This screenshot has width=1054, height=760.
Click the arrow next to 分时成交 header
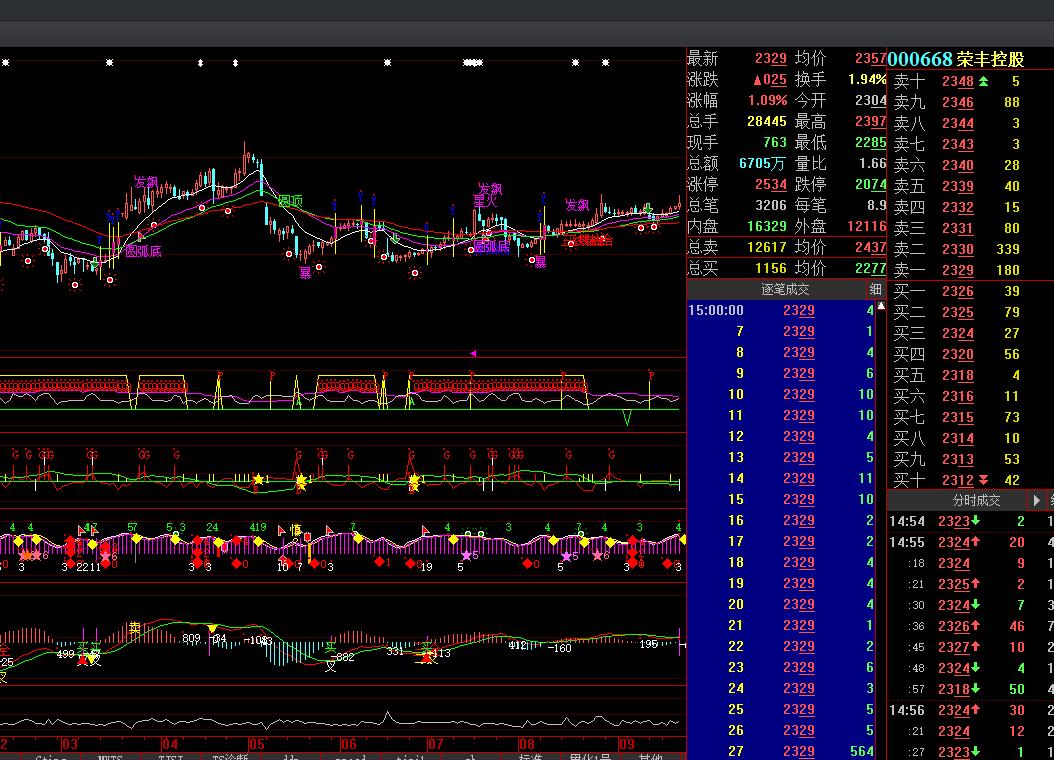point(1036,501)
